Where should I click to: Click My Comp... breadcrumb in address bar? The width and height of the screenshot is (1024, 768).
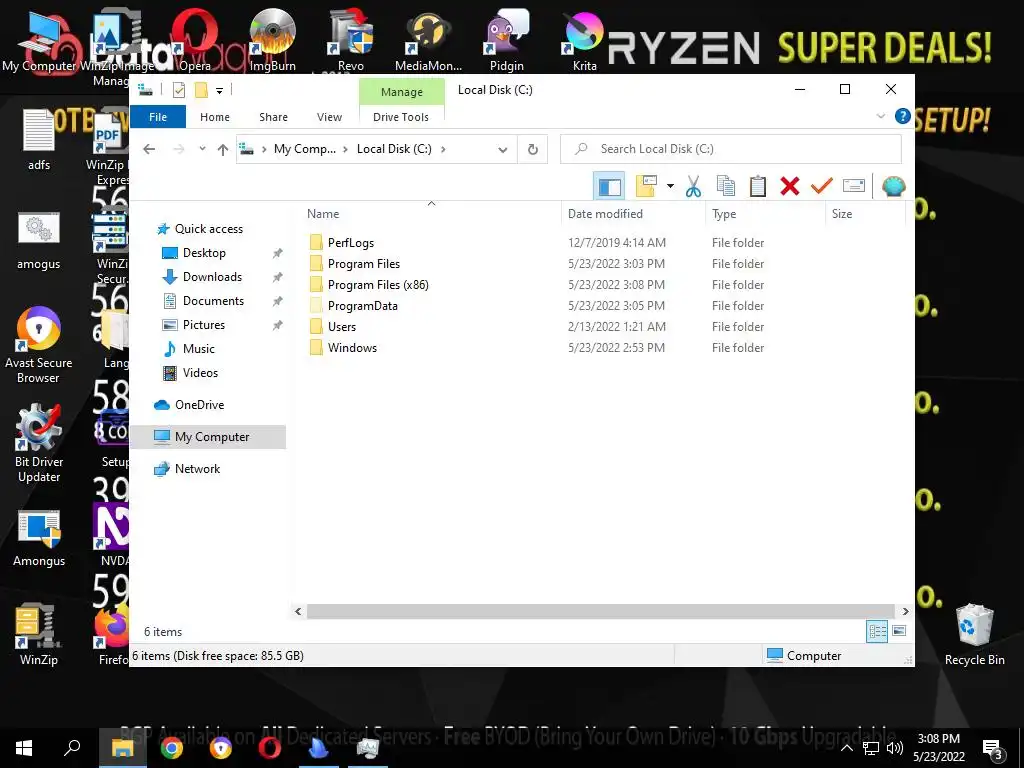(305, 149)
